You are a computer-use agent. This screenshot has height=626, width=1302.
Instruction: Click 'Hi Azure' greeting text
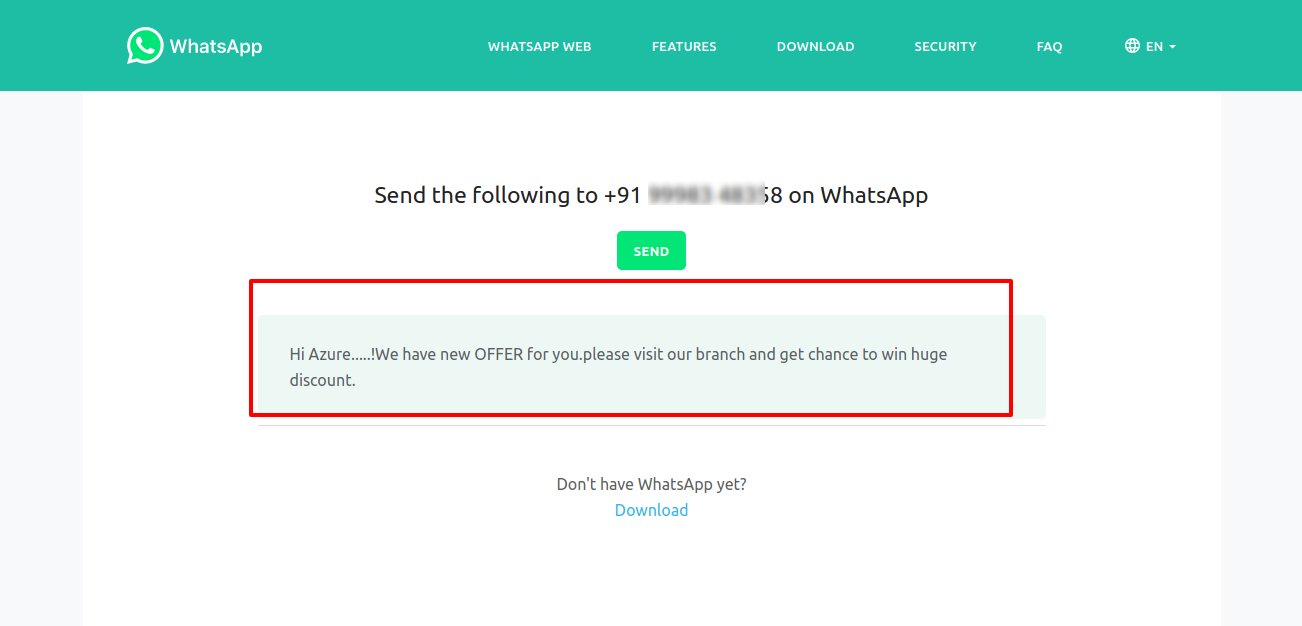tap(320, 354)
